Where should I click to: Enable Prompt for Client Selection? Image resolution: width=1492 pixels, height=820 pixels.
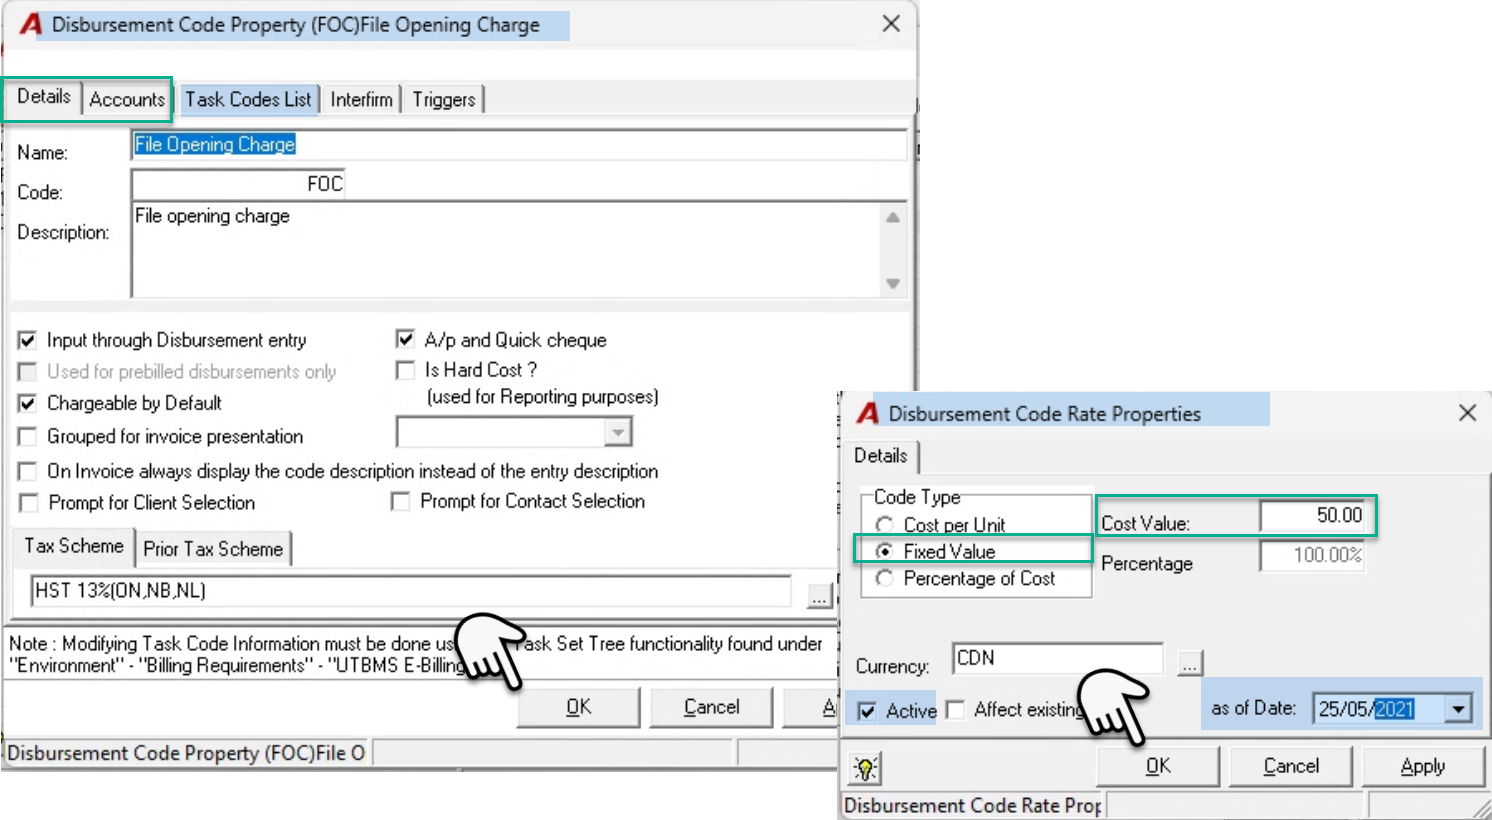tap(29, 503)
